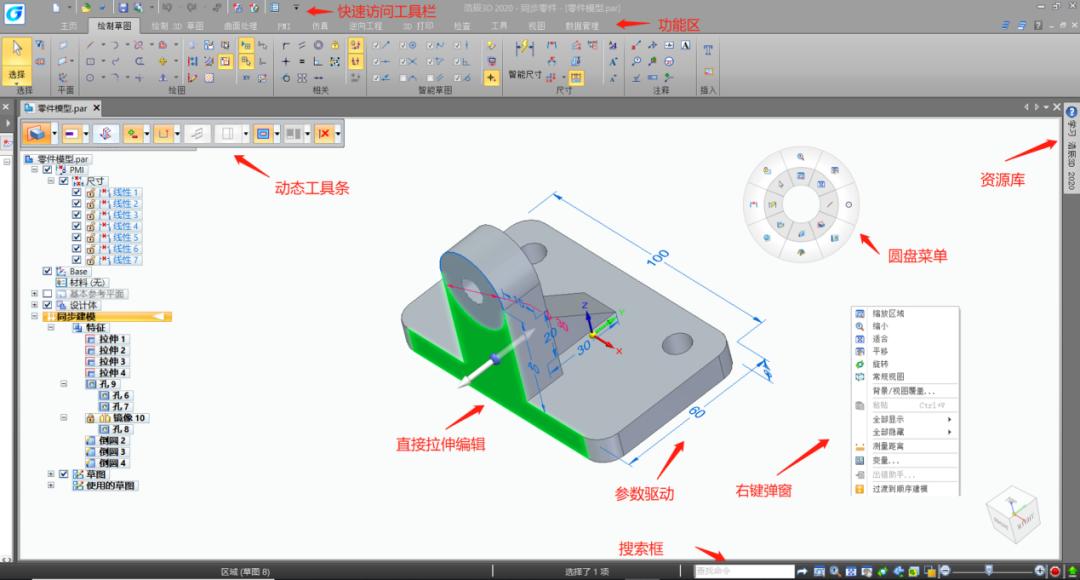Image resolution: width=1080 pixels, height=580 pixels.
Task: Click the zoom slider on the status bar
Action: click(989, 569)
